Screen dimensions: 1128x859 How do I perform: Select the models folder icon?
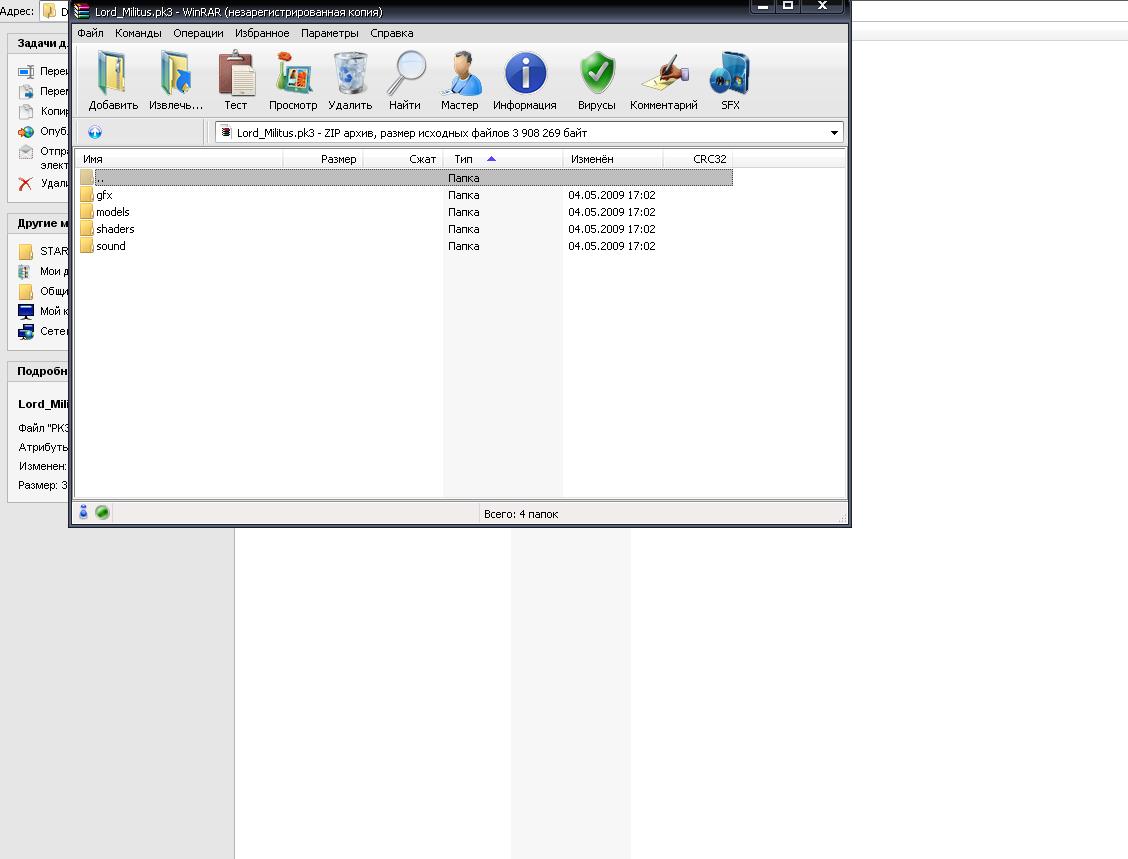87,212
